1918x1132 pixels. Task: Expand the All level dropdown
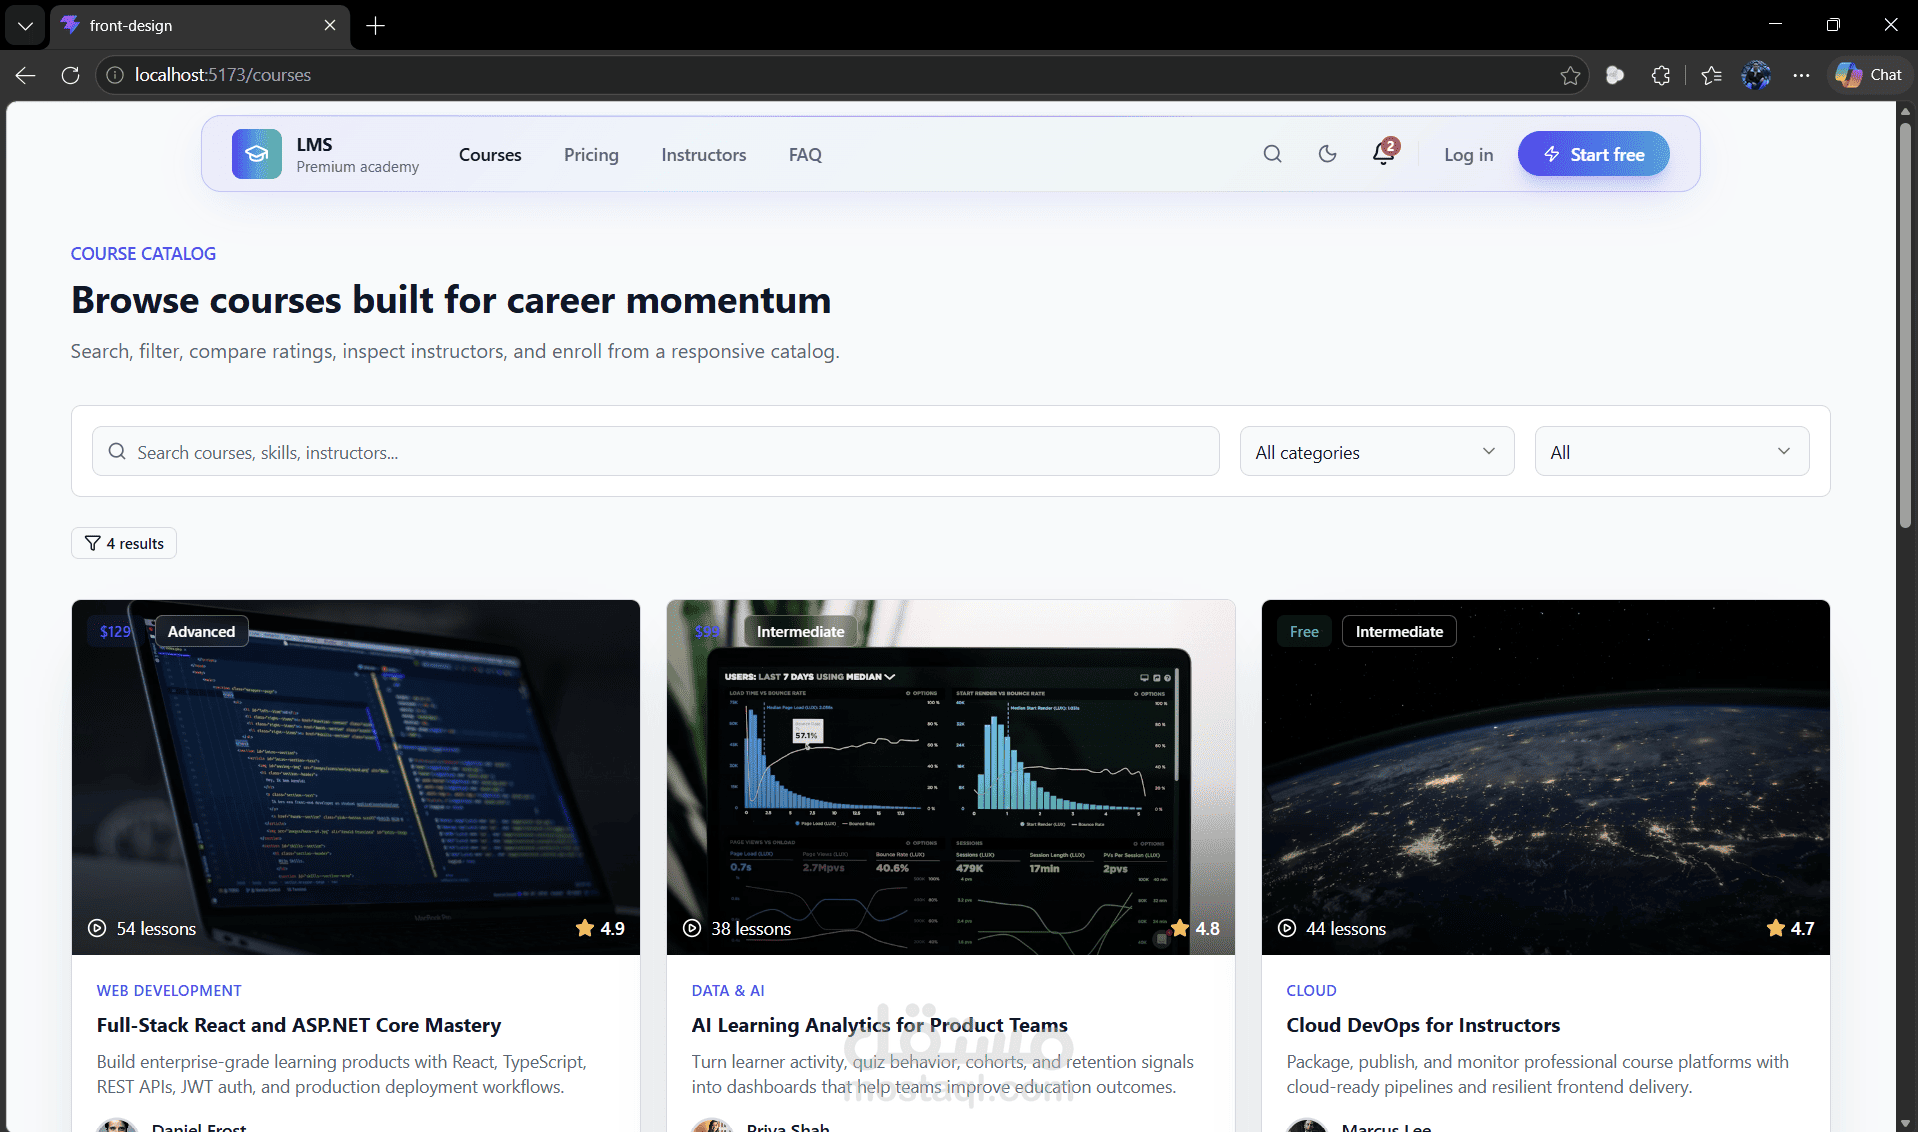(1671, 451)
